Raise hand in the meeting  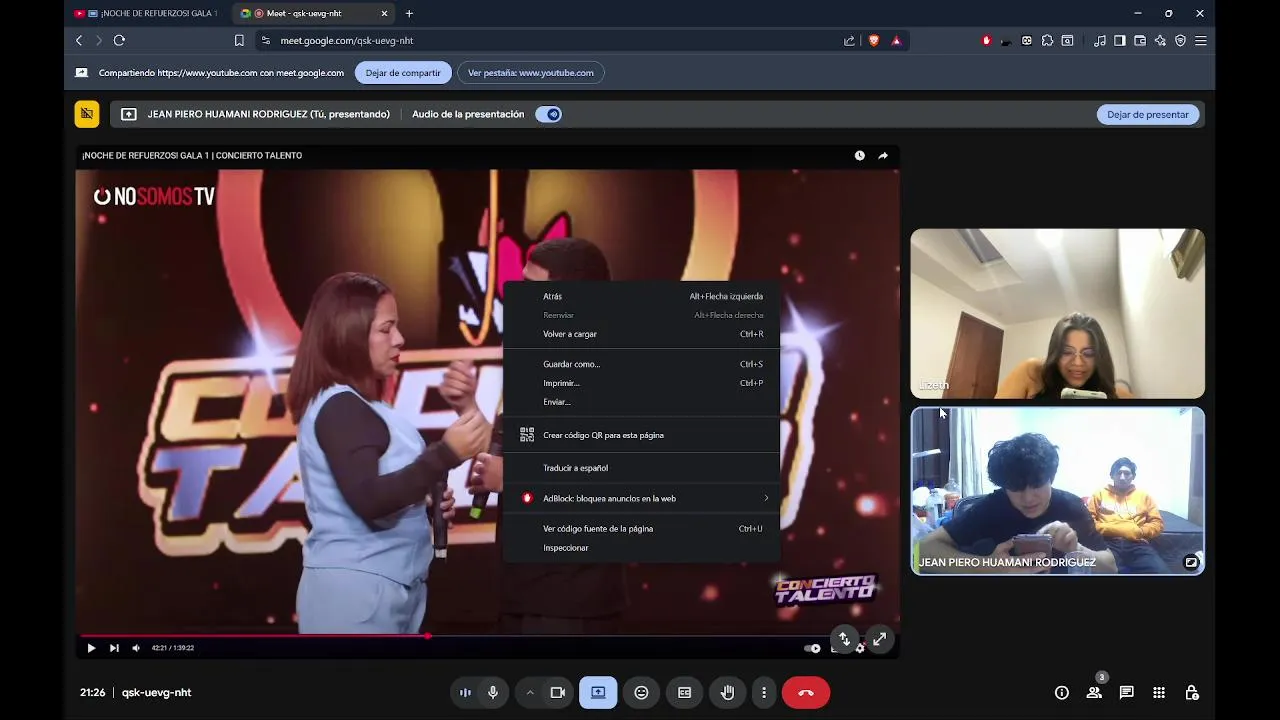728,692
